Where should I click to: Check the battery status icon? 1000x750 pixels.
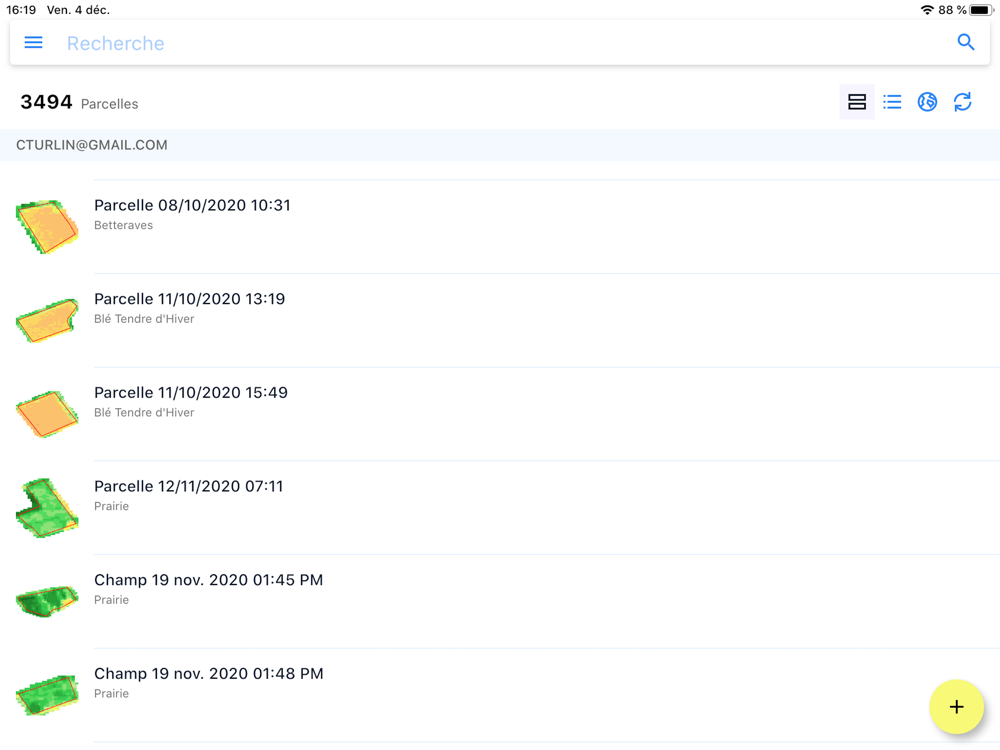coord(982,10)
